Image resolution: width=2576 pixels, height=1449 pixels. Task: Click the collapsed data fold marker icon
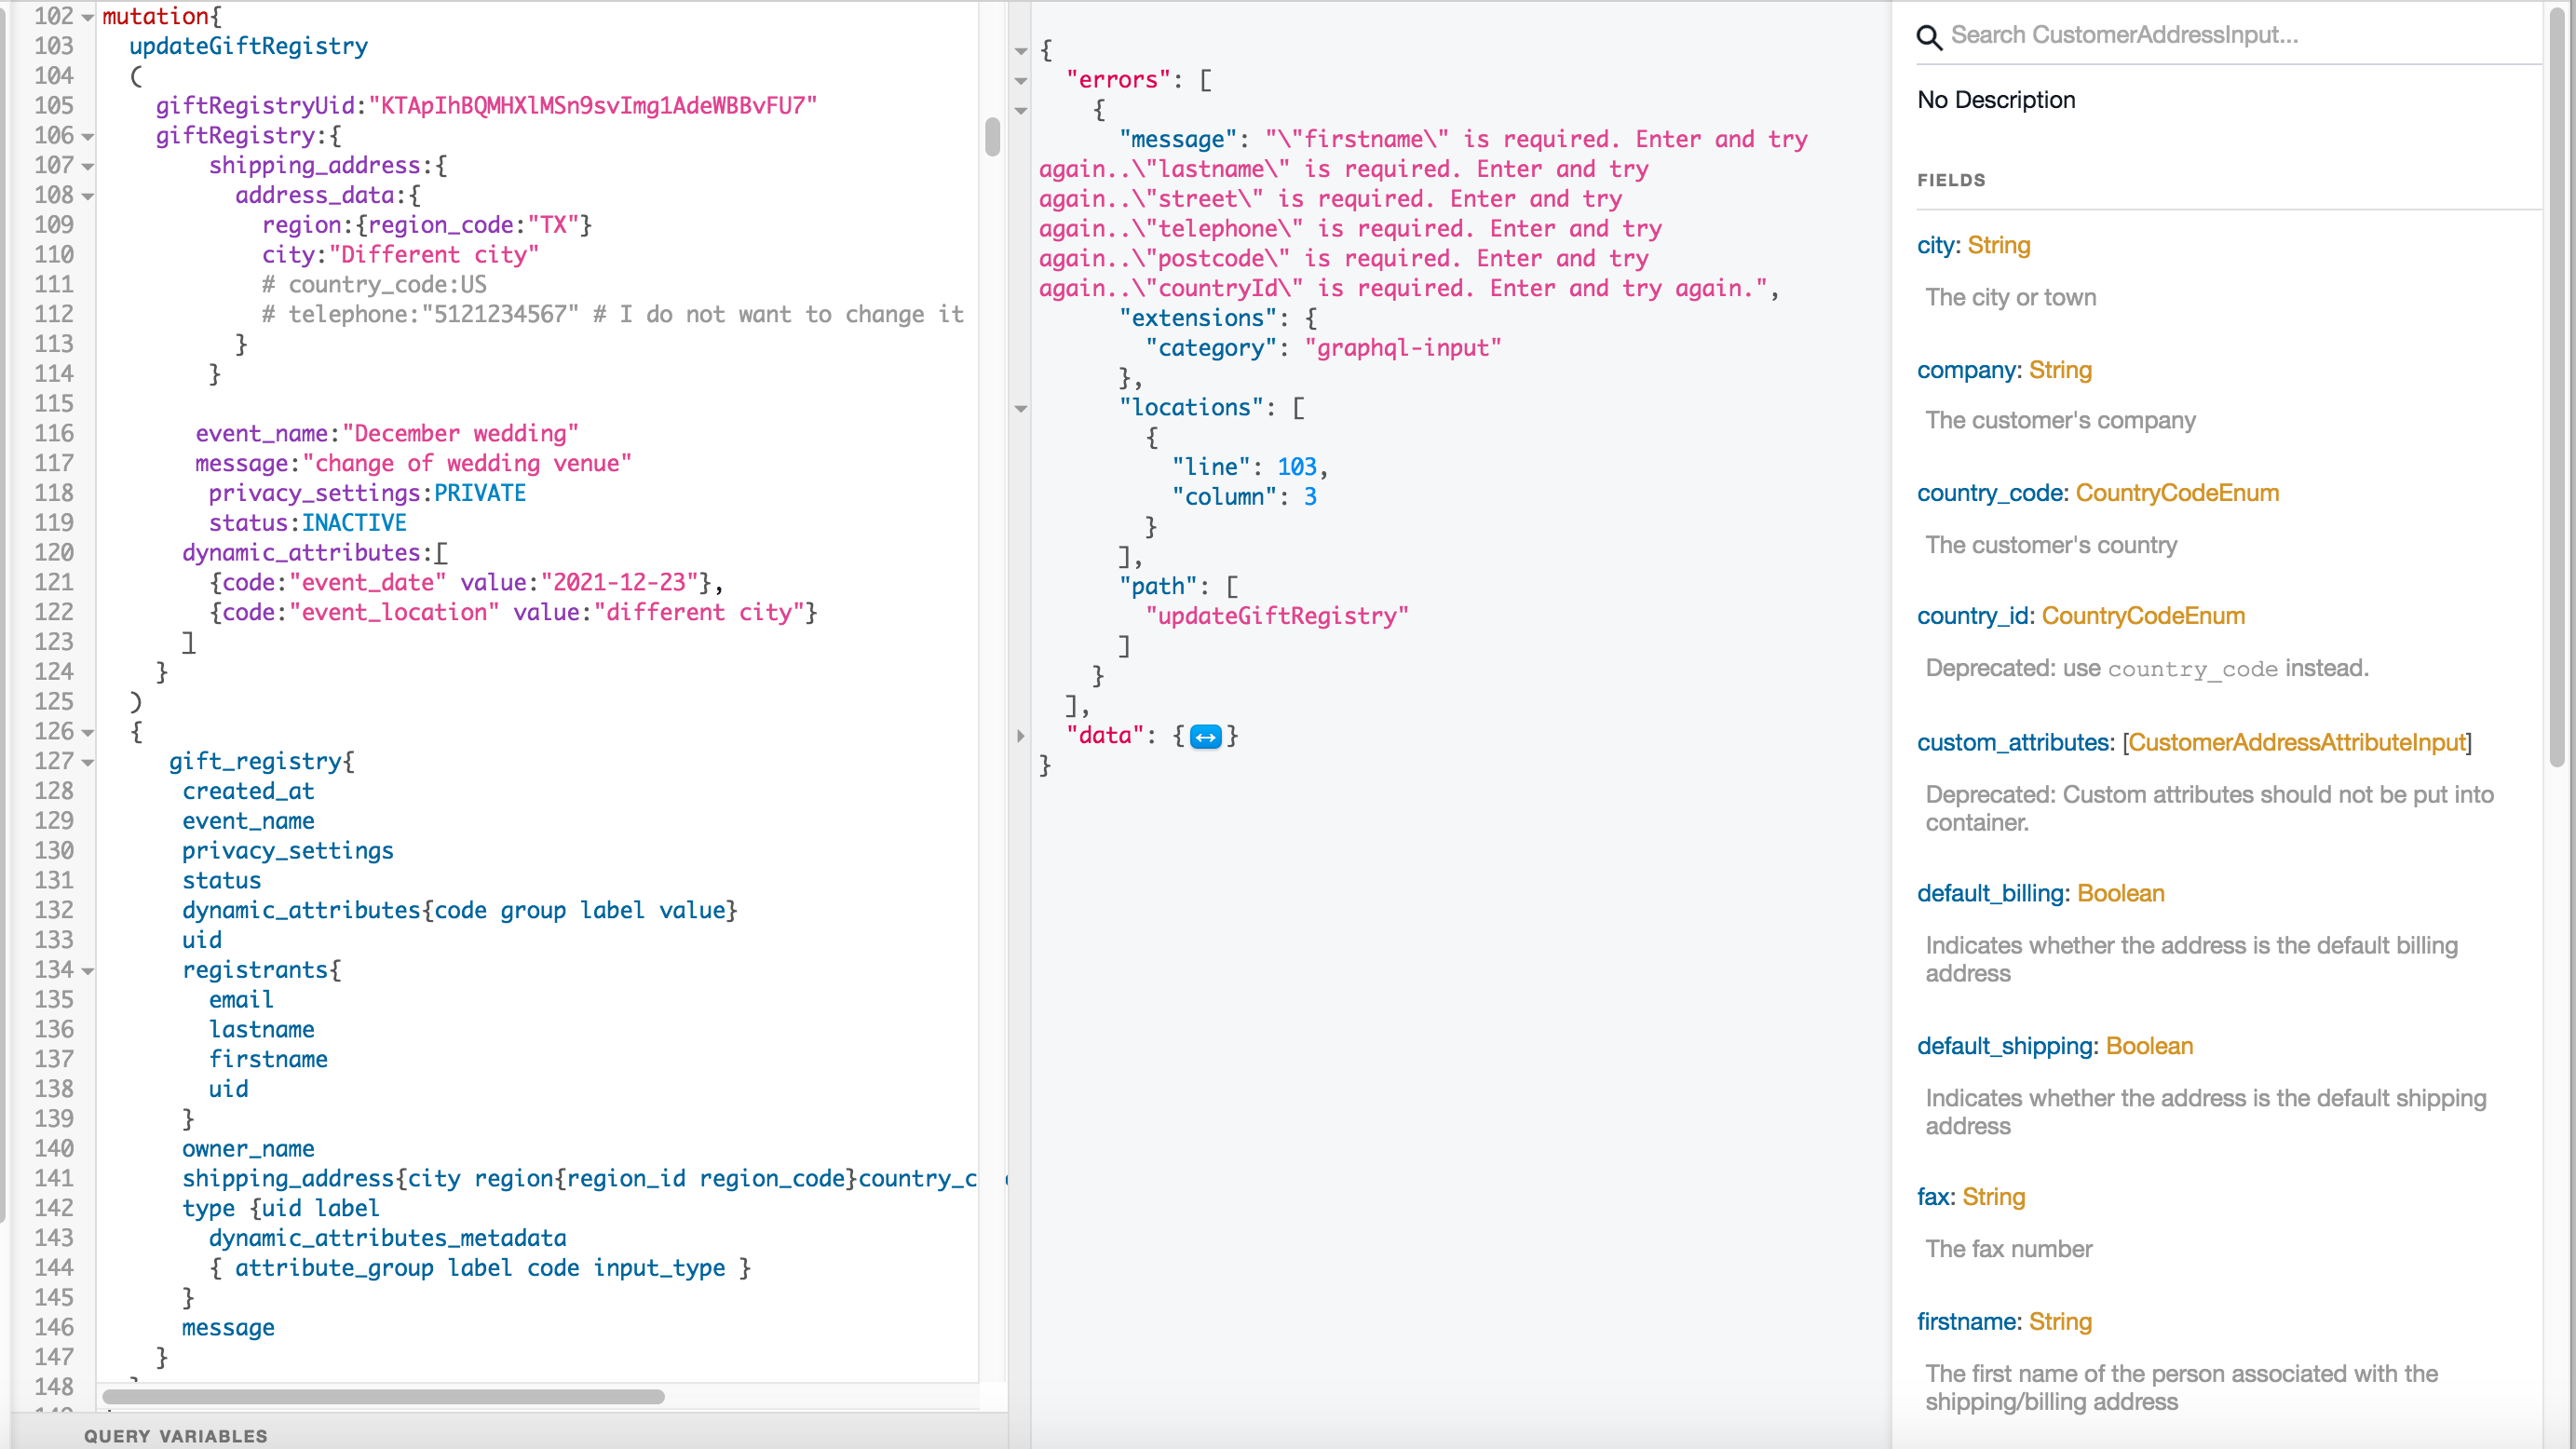(x=1205, y=737)
